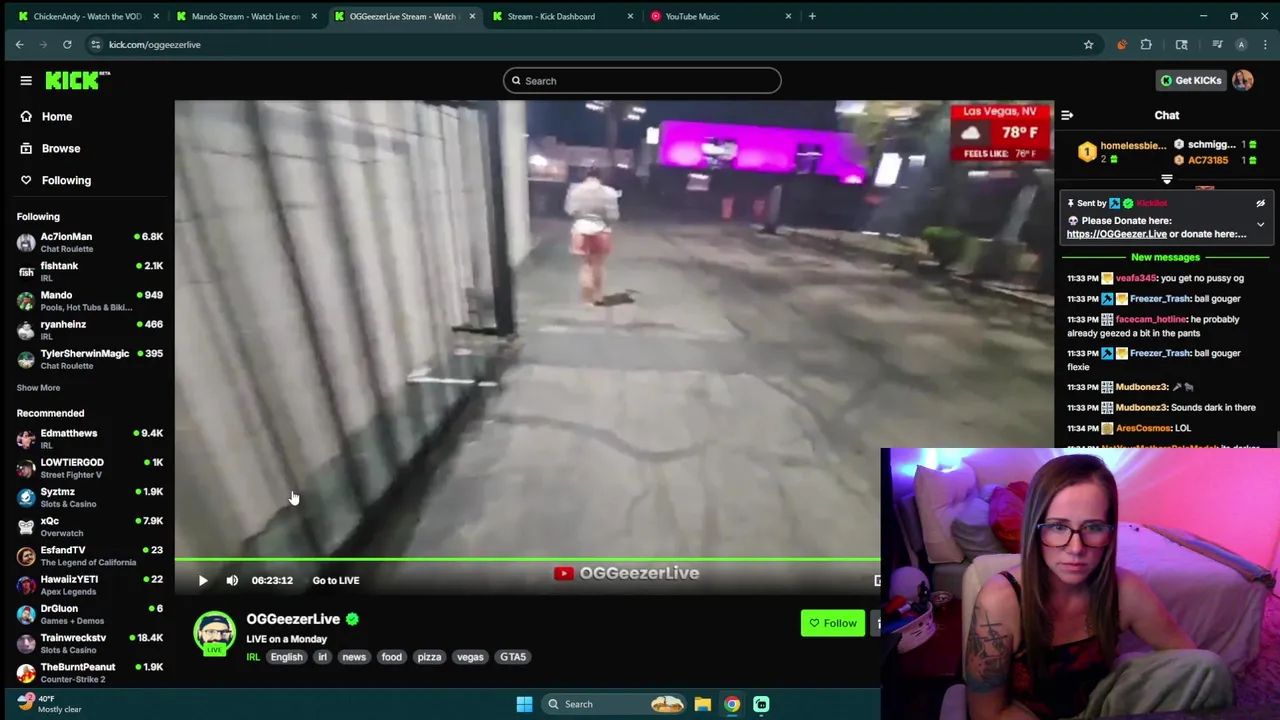Click facecam_hotline username in chat
Image resolution: width=1280 pixels, height=720 pixels.
(x=1151, y=319)
